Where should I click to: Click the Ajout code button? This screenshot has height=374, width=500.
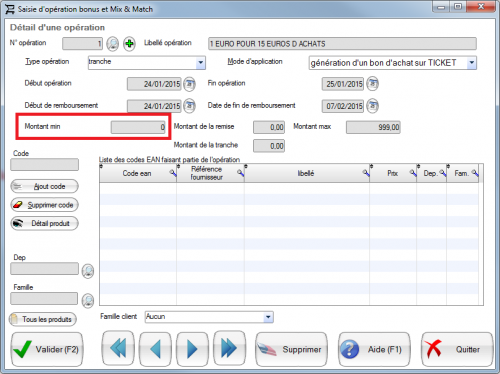point(45,186)
